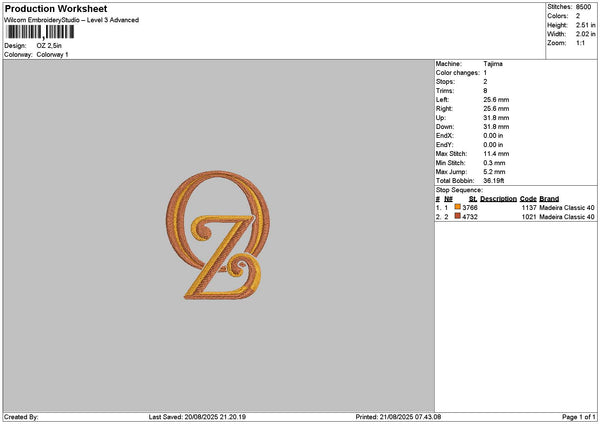Click the 'Created By:' footer label
The height and width of the screenshot is (424, 600).
click(x=21, y=417)
